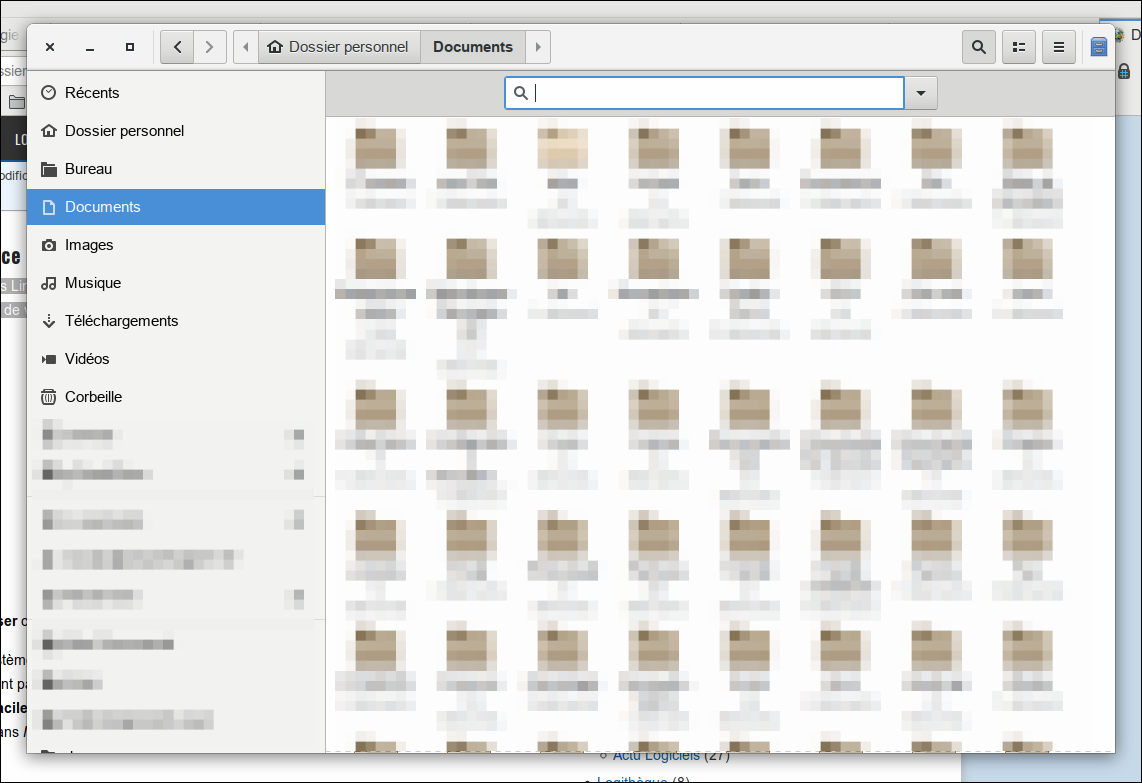The image size is (1142, 783).
Task: Click the Documents path bar button
Action: [473, 47]
